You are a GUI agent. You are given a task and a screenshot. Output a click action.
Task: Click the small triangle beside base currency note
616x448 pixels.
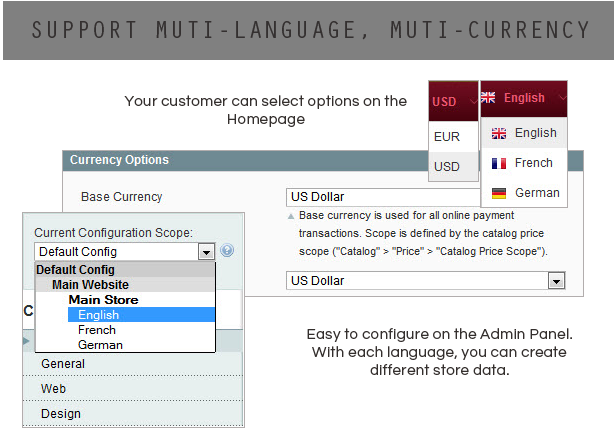[x=291, y=216]
